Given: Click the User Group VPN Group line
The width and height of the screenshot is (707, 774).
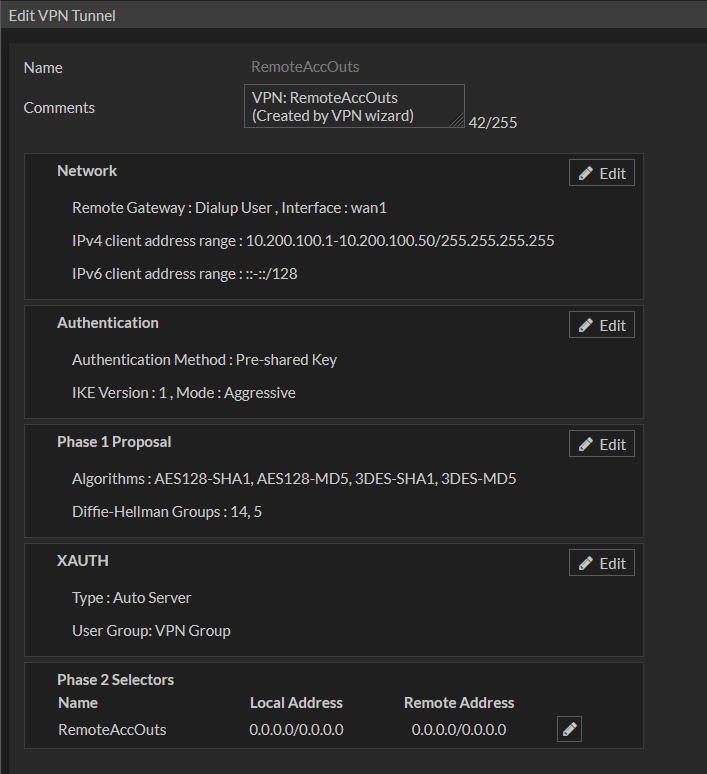Looking at the screenshot, I should [151, 631].
